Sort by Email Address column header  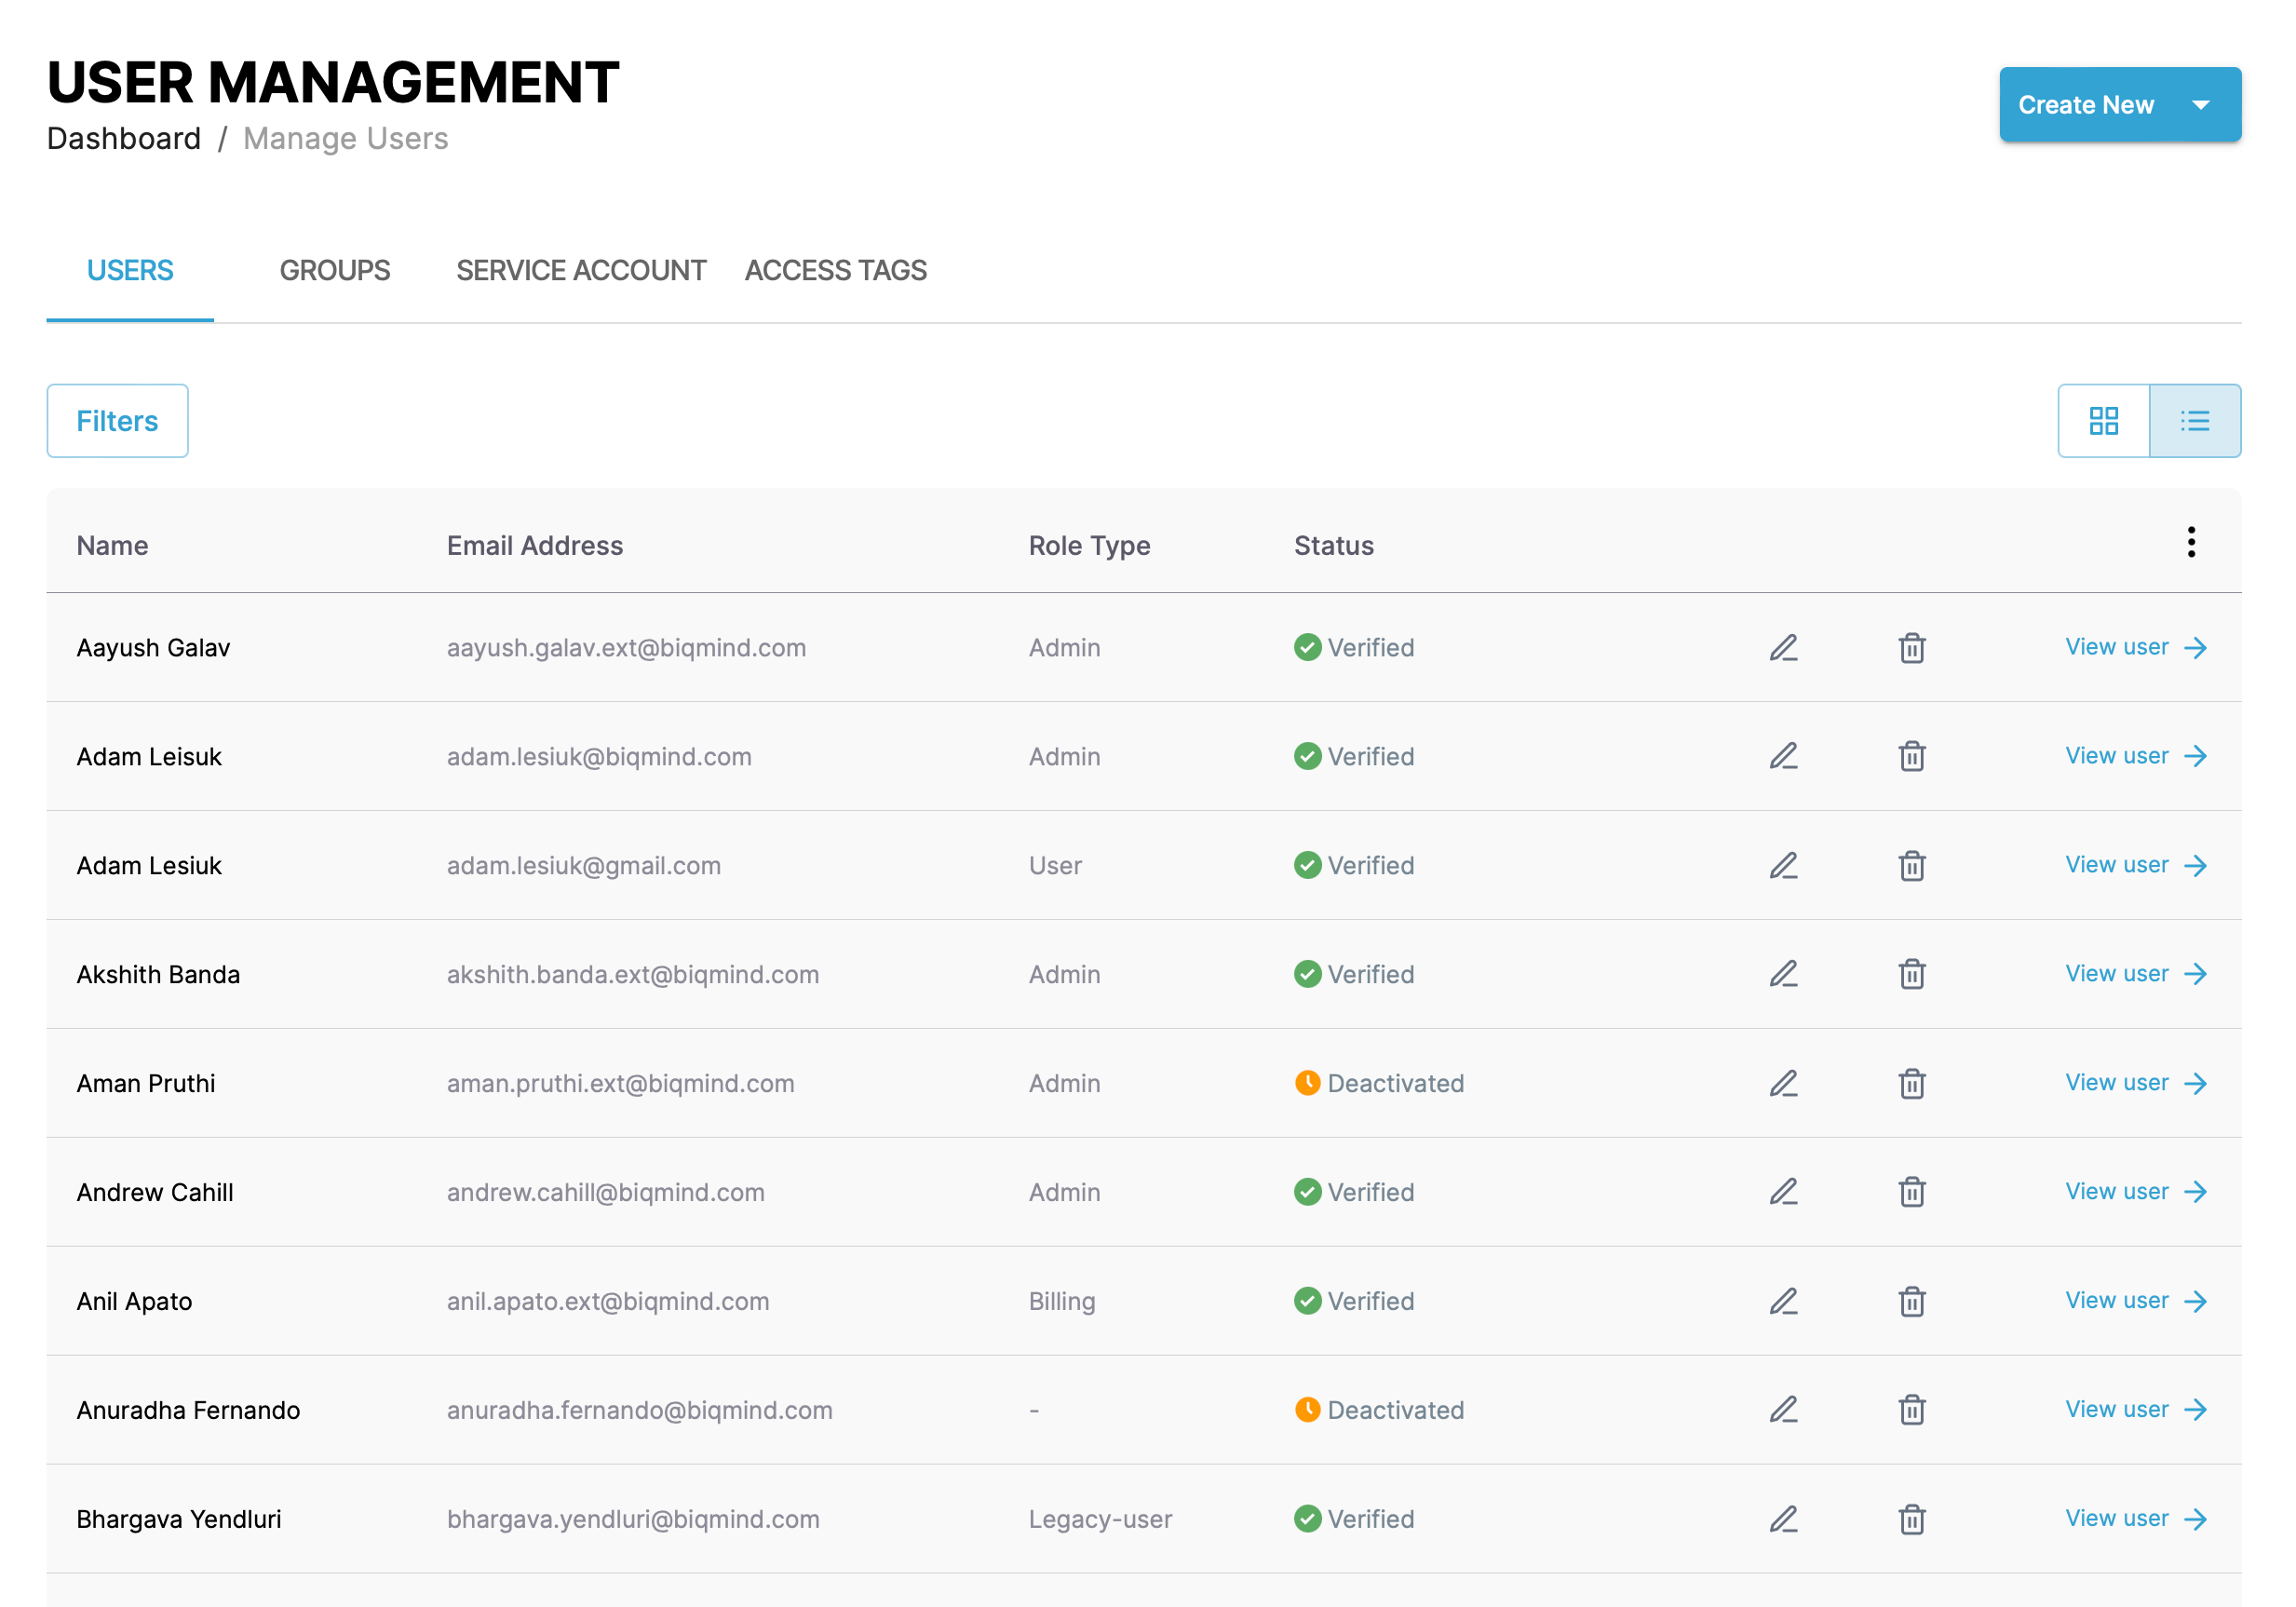click(535, 546)
